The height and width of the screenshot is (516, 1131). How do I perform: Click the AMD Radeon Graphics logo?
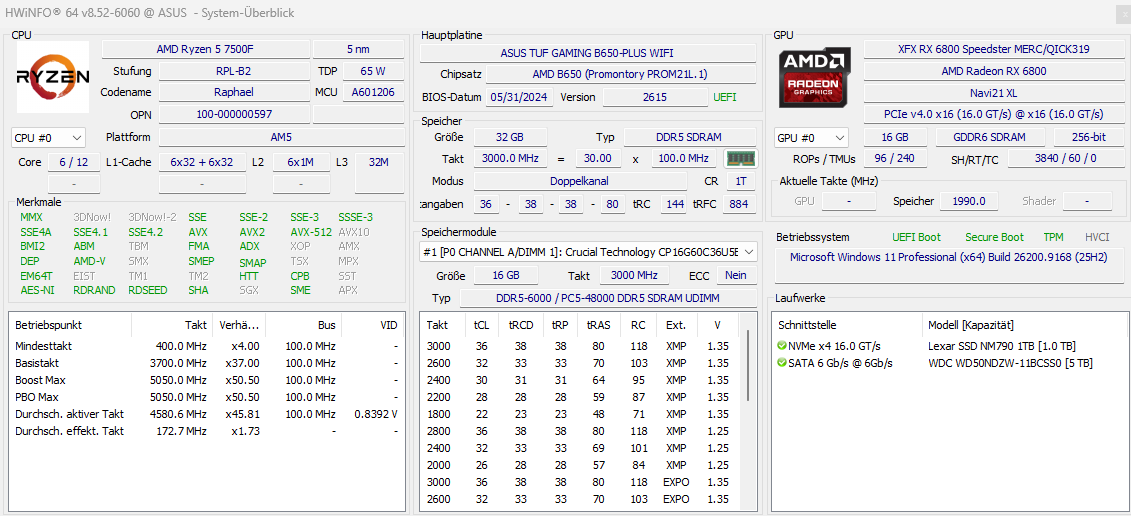click(814, 76)
